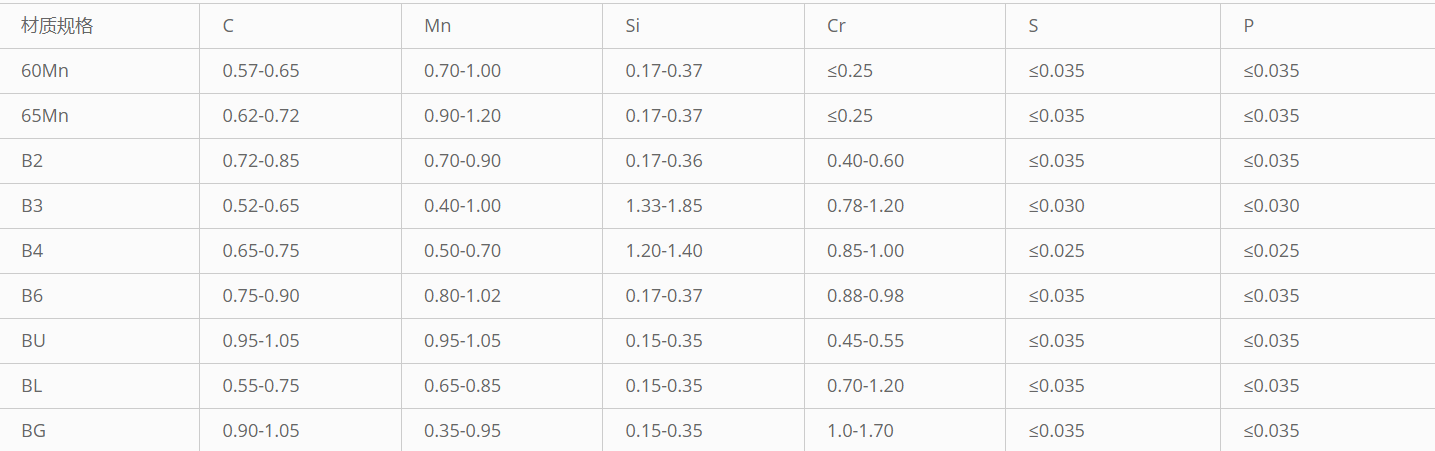Viewport: 1435px width, 451px height.
Task: Select the BG material row label
Action: [33, 431]
